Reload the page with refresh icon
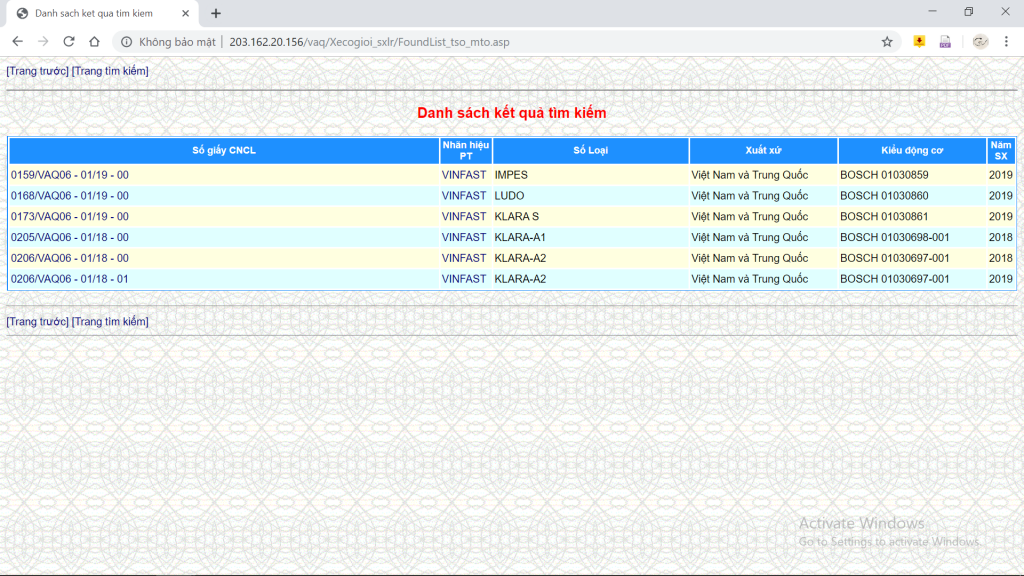 tap(69, 42)
